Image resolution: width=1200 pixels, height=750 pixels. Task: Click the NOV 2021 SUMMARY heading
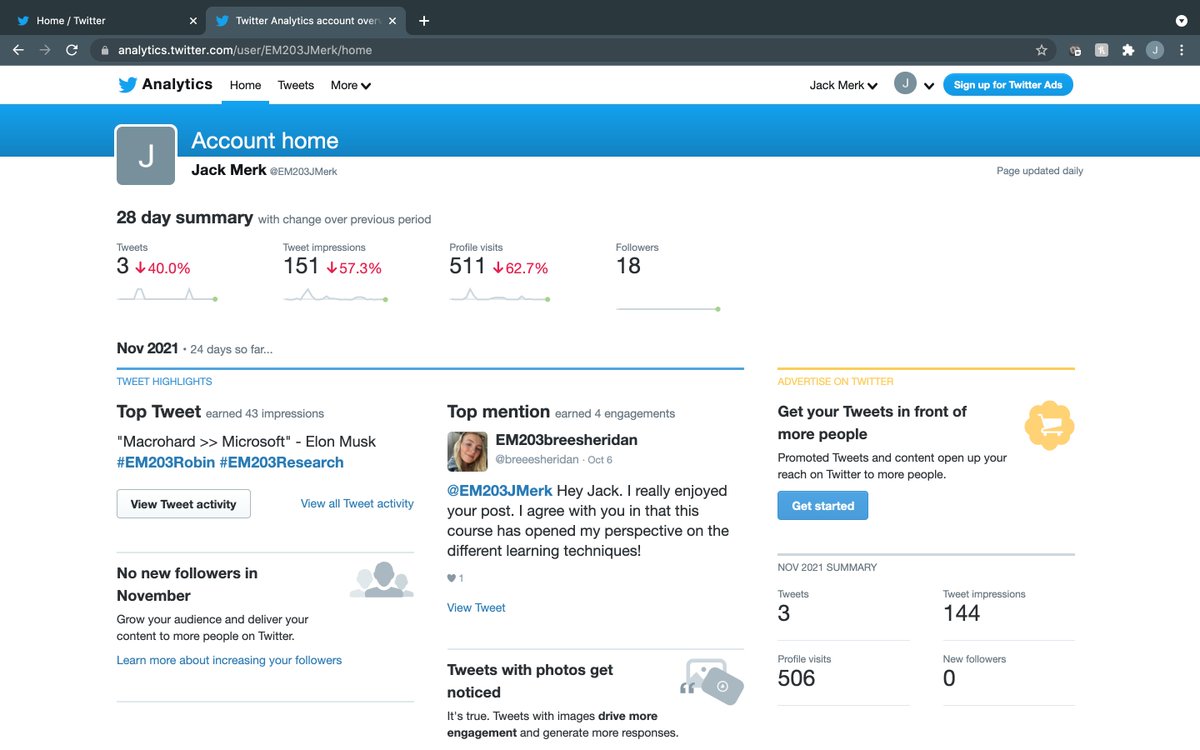(827, 567)
